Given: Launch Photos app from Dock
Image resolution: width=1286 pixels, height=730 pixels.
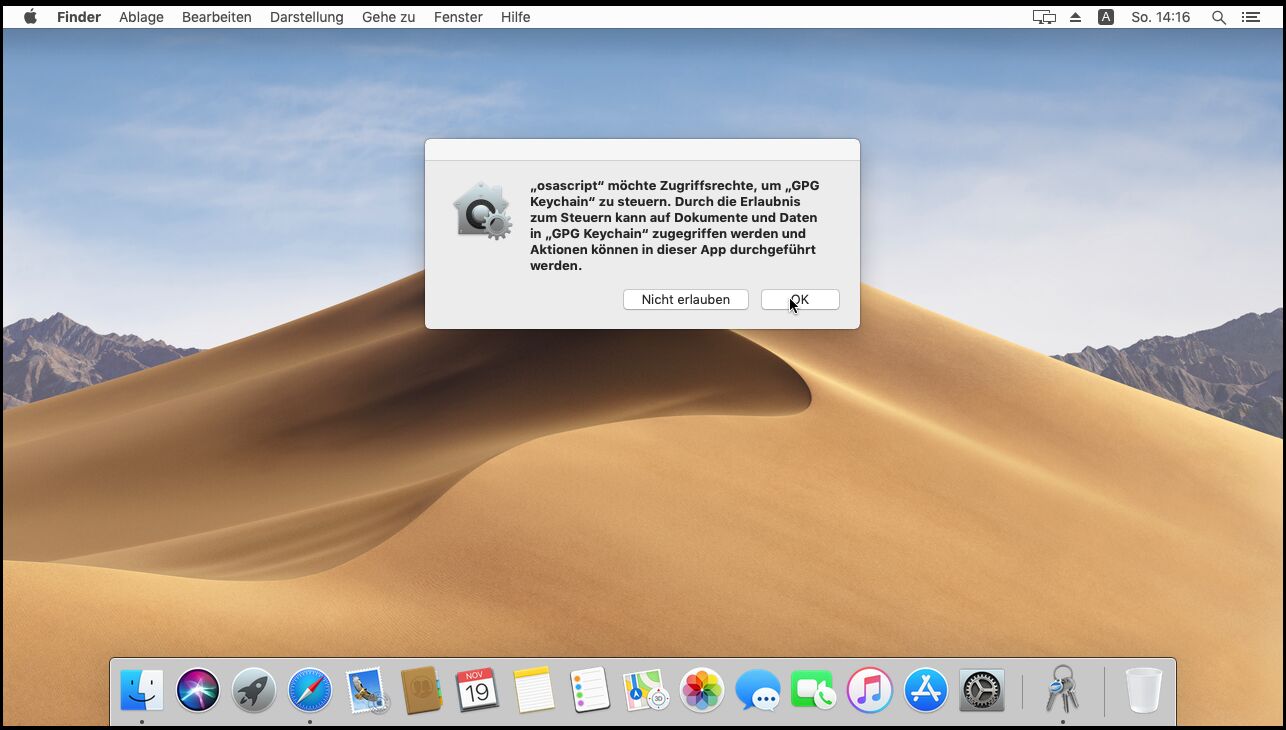Looking at the screenshot, I should [701, 690].
